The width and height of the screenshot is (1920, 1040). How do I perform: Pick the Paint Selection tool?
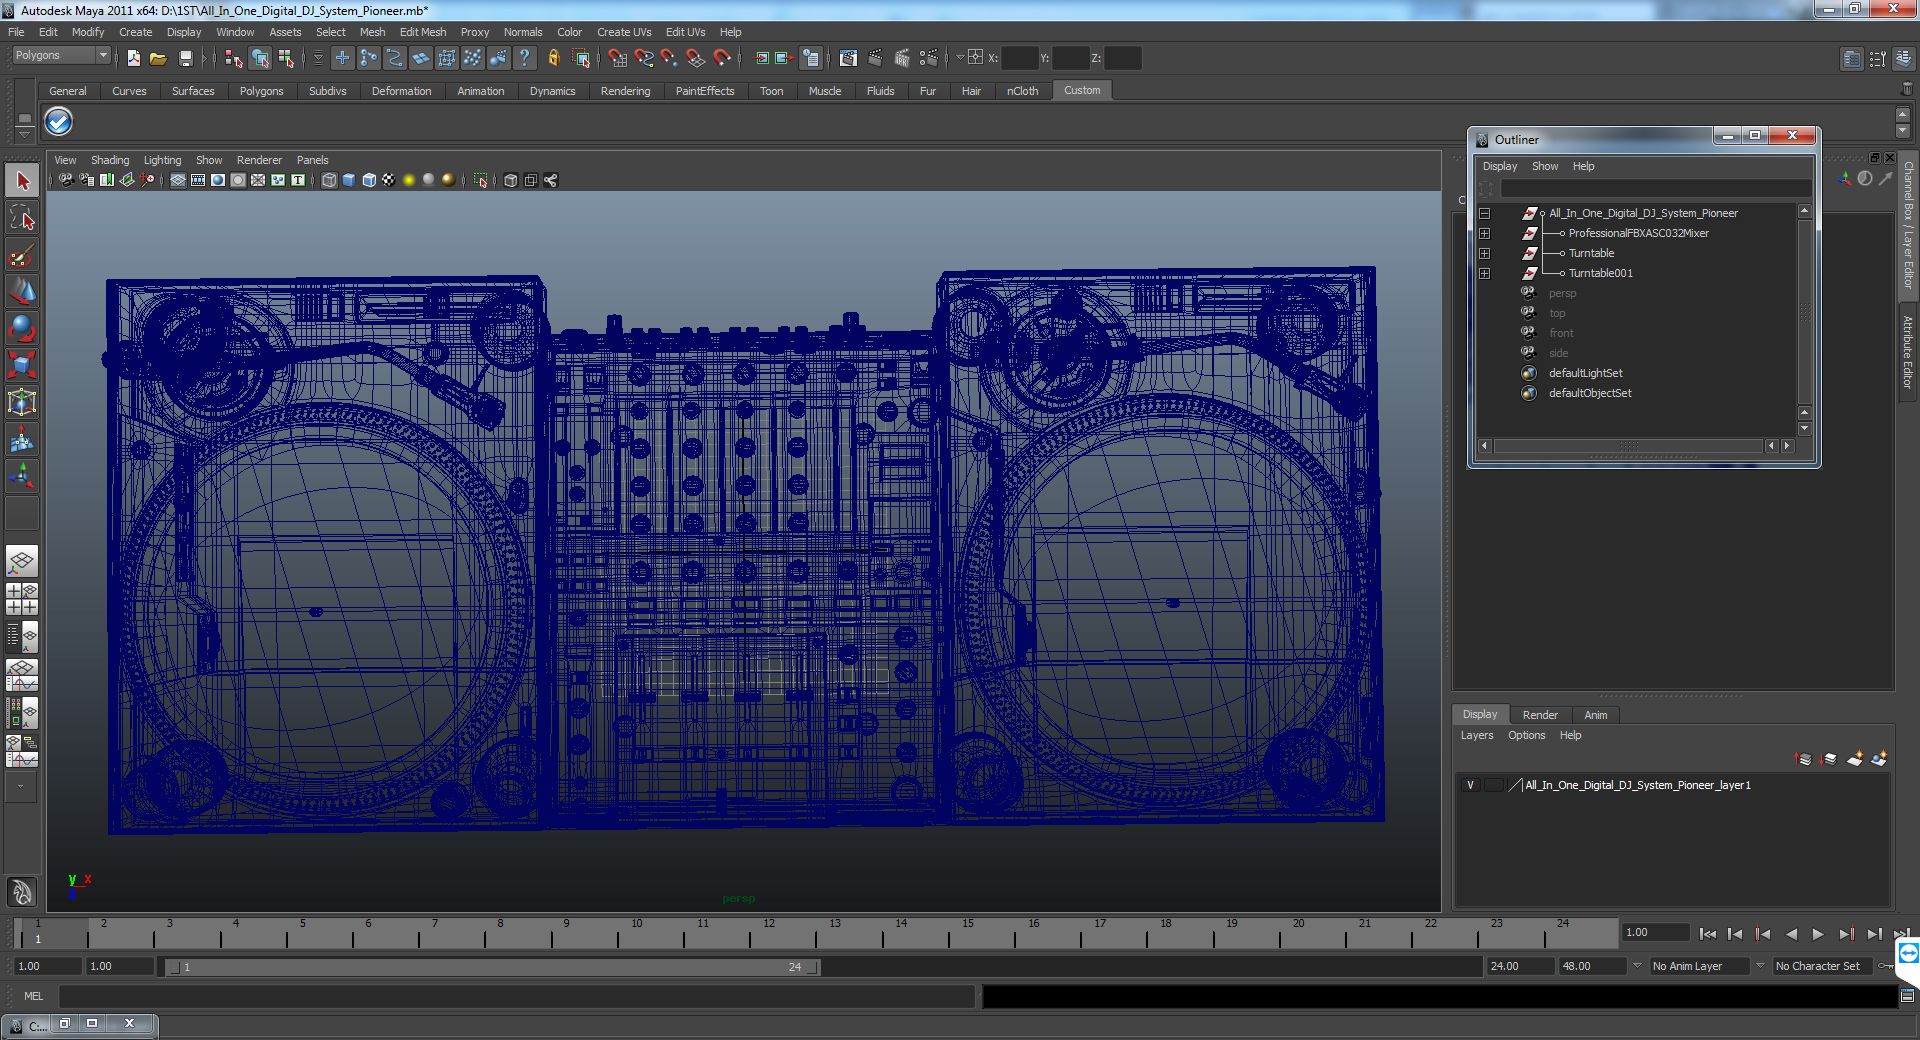(22, 255)
